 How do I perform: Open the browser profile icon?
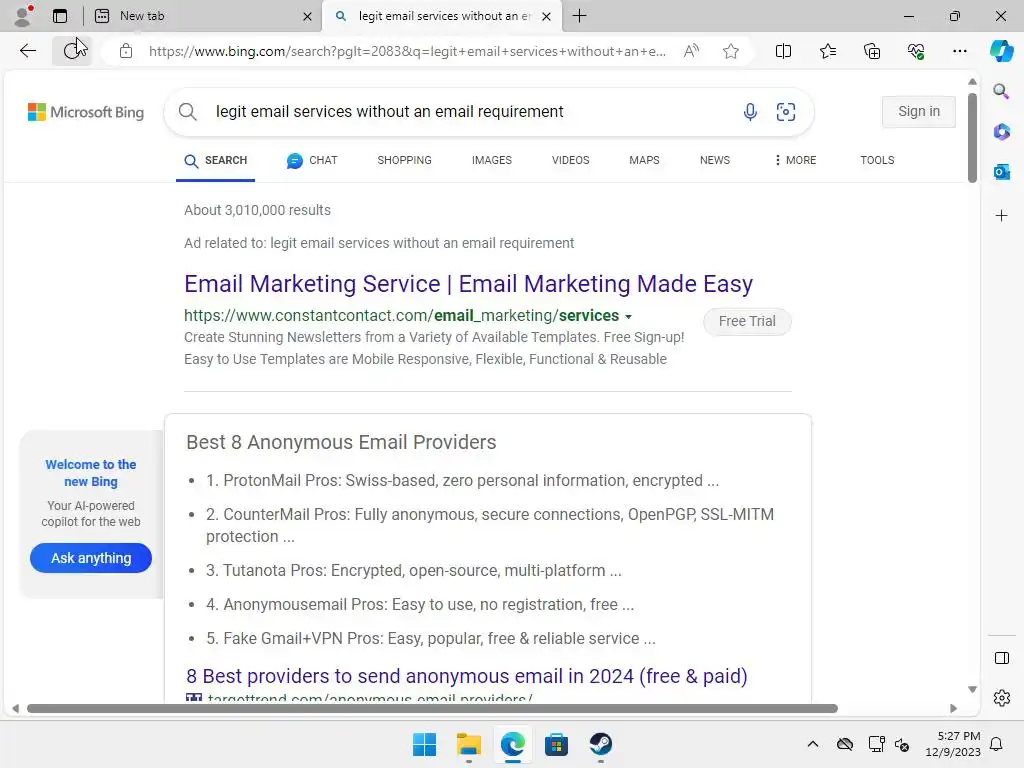tap(23, 16)
